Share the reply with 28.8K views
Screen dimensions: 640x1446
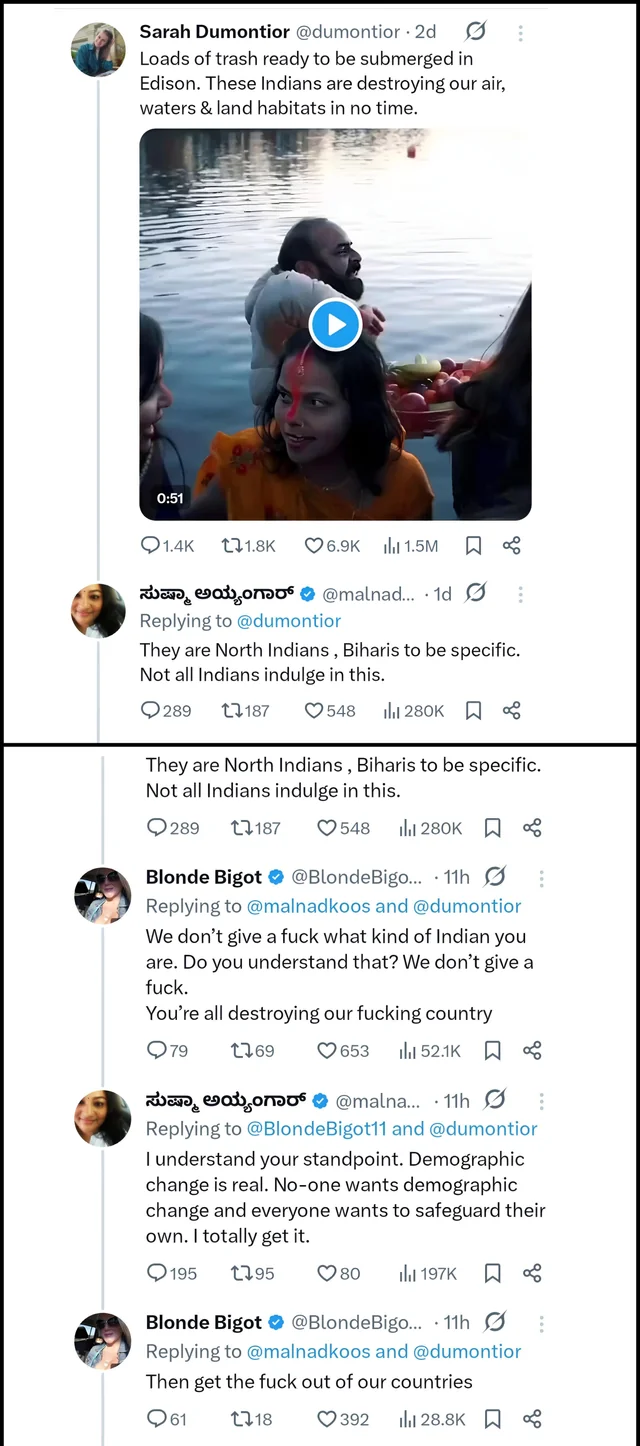(x=532, y=1419)
